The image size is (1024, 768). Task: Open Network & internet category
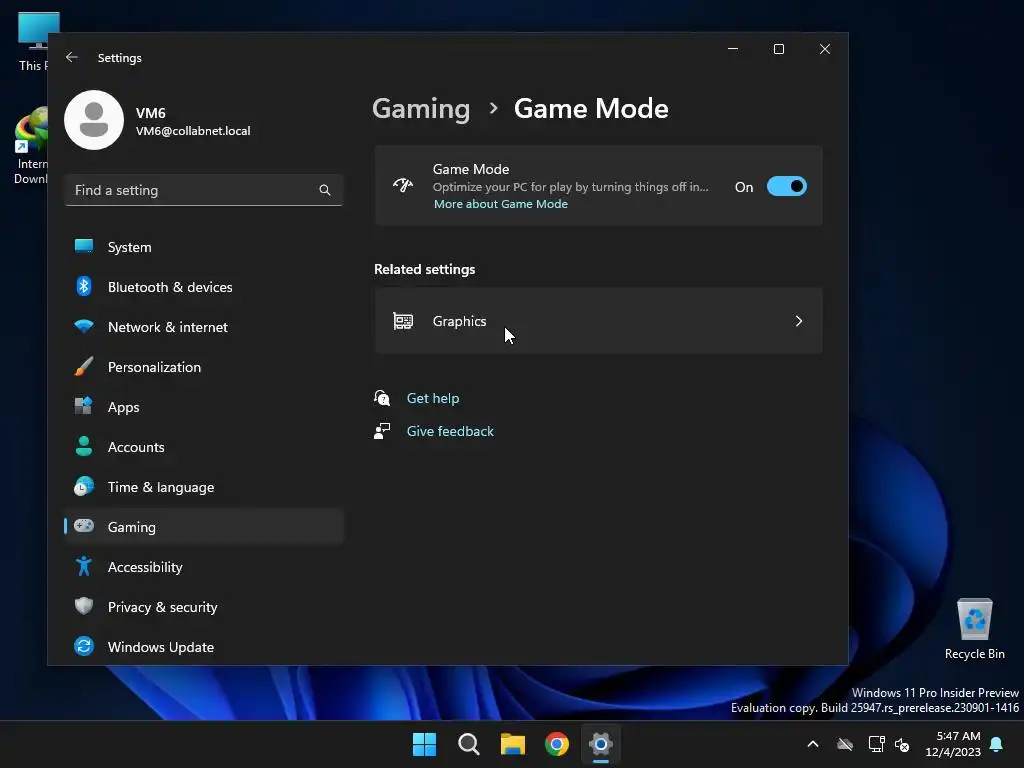[204, 327]
